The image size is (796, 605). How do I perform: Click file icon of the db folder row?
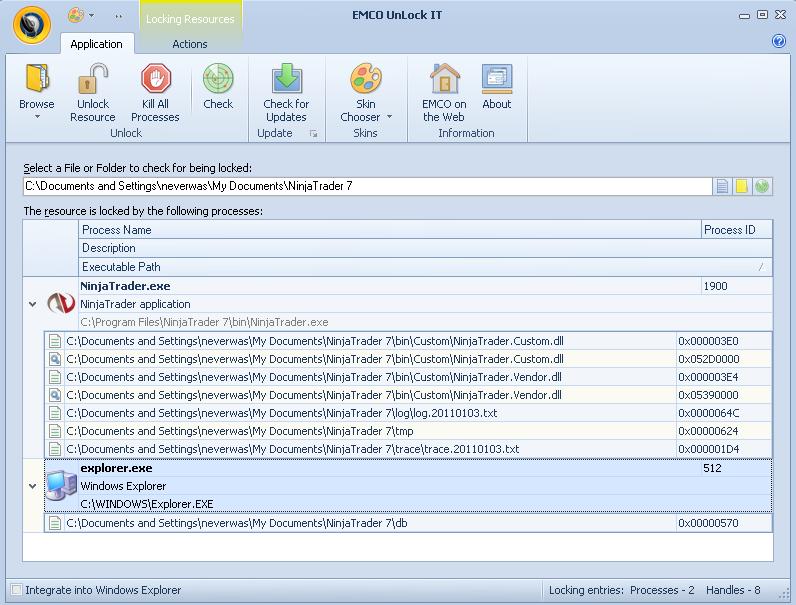coord(55,523)
